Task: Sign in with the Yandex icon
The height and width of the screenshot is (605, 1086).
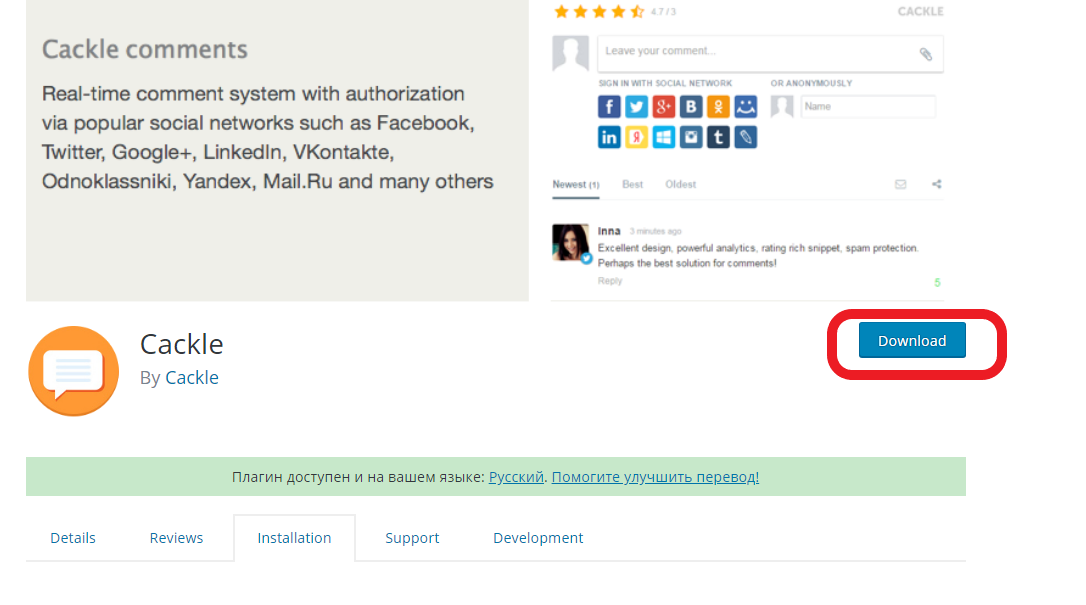Action: [x=637, y=137]
